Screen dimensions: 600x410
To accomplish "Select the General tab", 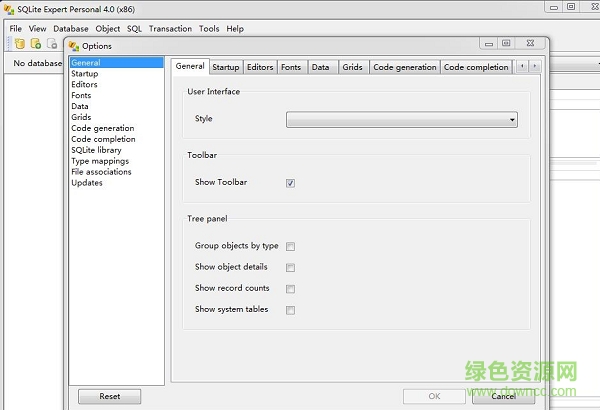I will point(190,66).
